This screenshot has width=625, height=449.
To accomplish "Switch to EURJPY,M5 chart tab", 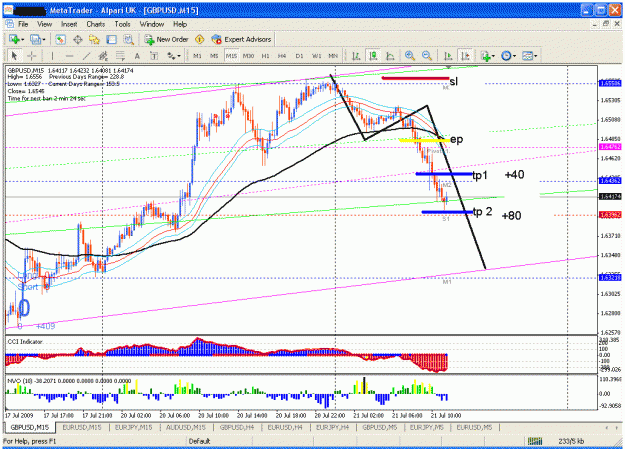I will (427, 427).
